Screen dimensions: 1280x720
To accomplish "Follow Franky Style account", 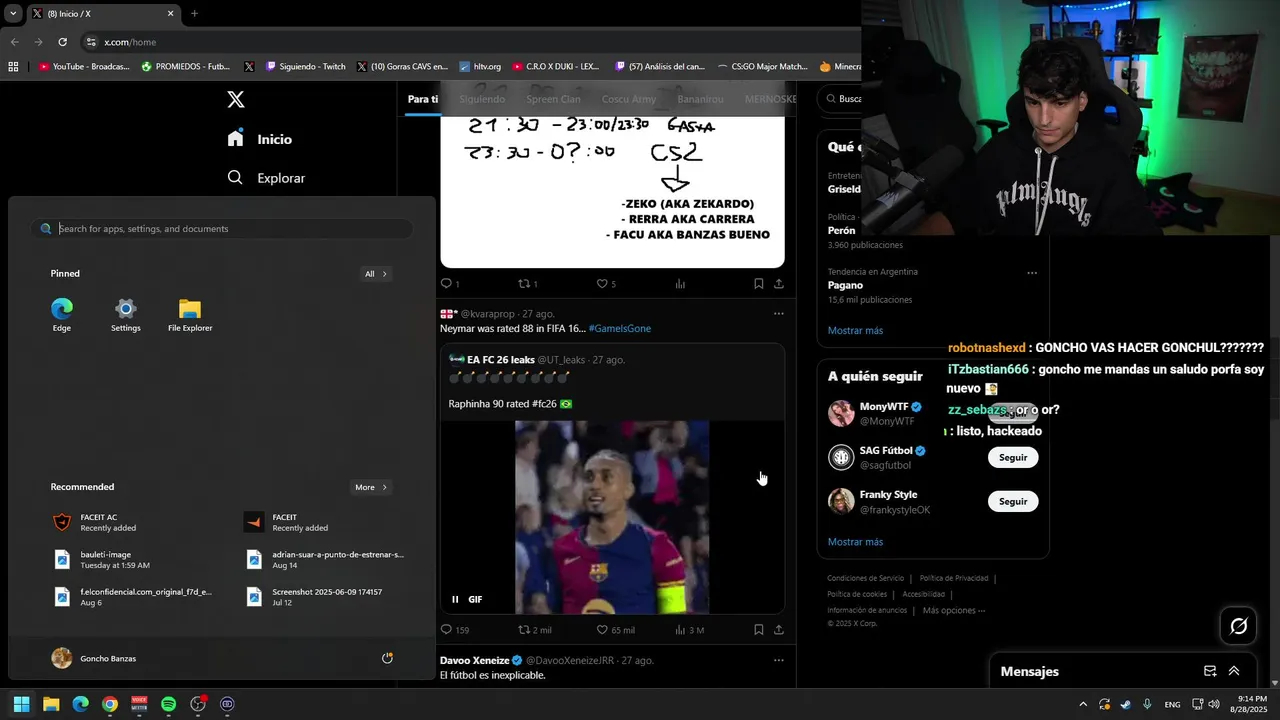I will click(x=1013, y=501).
